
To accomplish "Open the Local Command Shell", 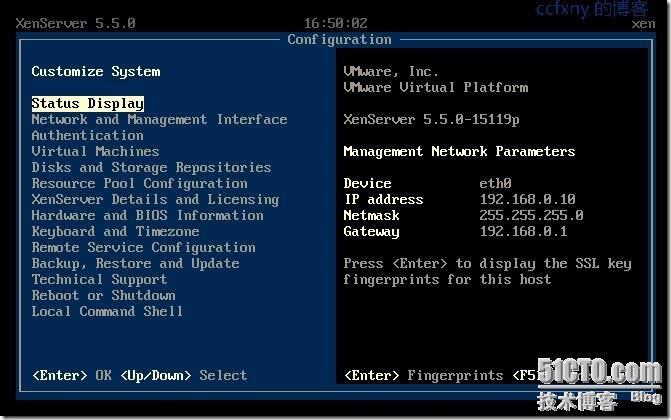I will [107, 312].
